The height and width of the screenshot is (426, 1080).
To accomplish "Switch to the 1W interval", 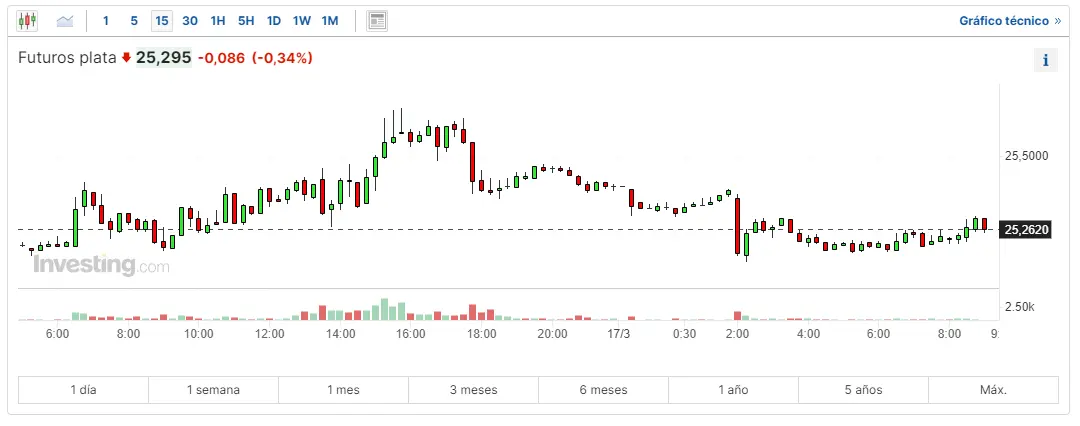I will coord(302,20).
